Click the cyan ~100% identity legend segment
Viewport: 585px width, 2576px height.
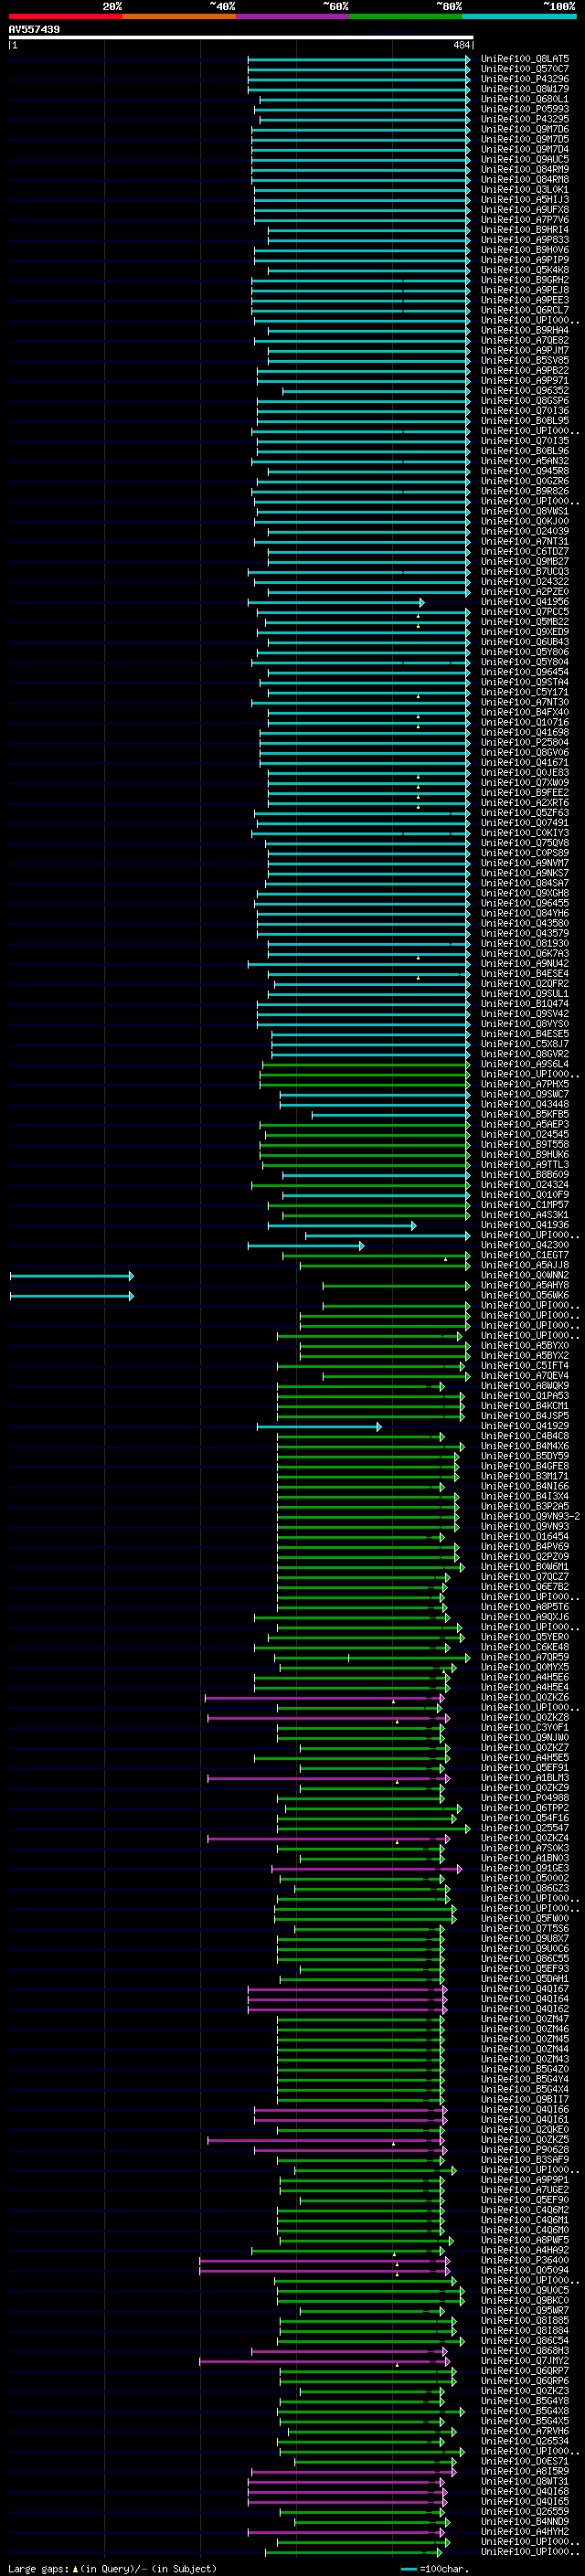click(x=520, y=16)
